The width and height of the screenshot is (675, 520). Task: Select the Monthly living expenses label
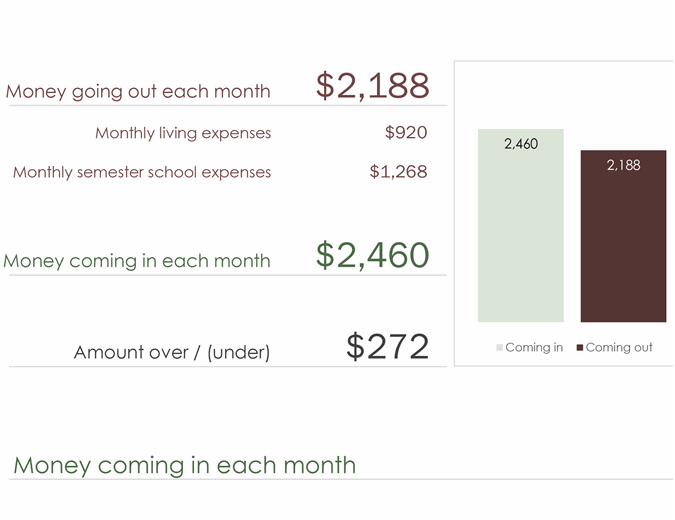pos(183,133)
